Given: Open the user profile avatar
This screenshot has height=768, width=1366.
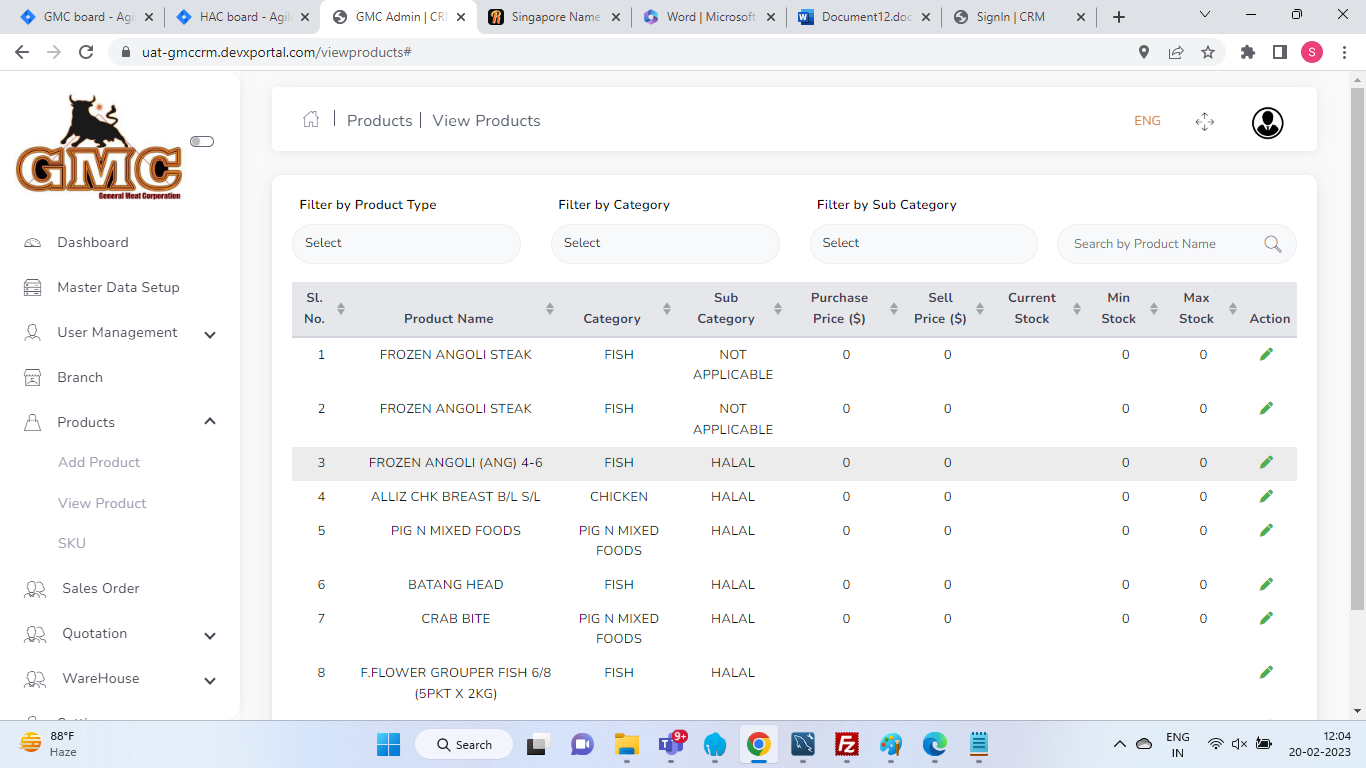Looking at the screenshot, I should click(1267, 123).
